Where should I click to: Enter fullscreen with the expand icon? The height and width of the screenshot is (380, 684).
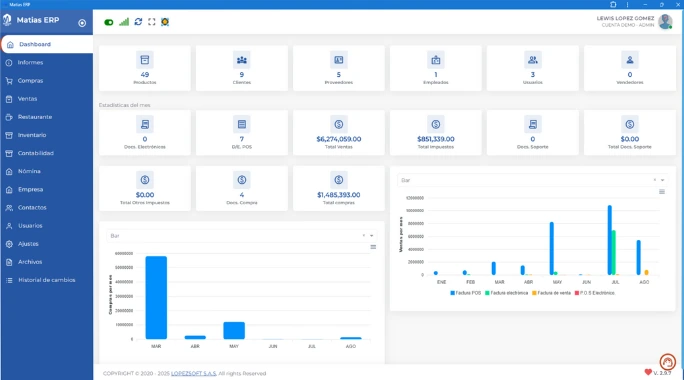(151, 22)
